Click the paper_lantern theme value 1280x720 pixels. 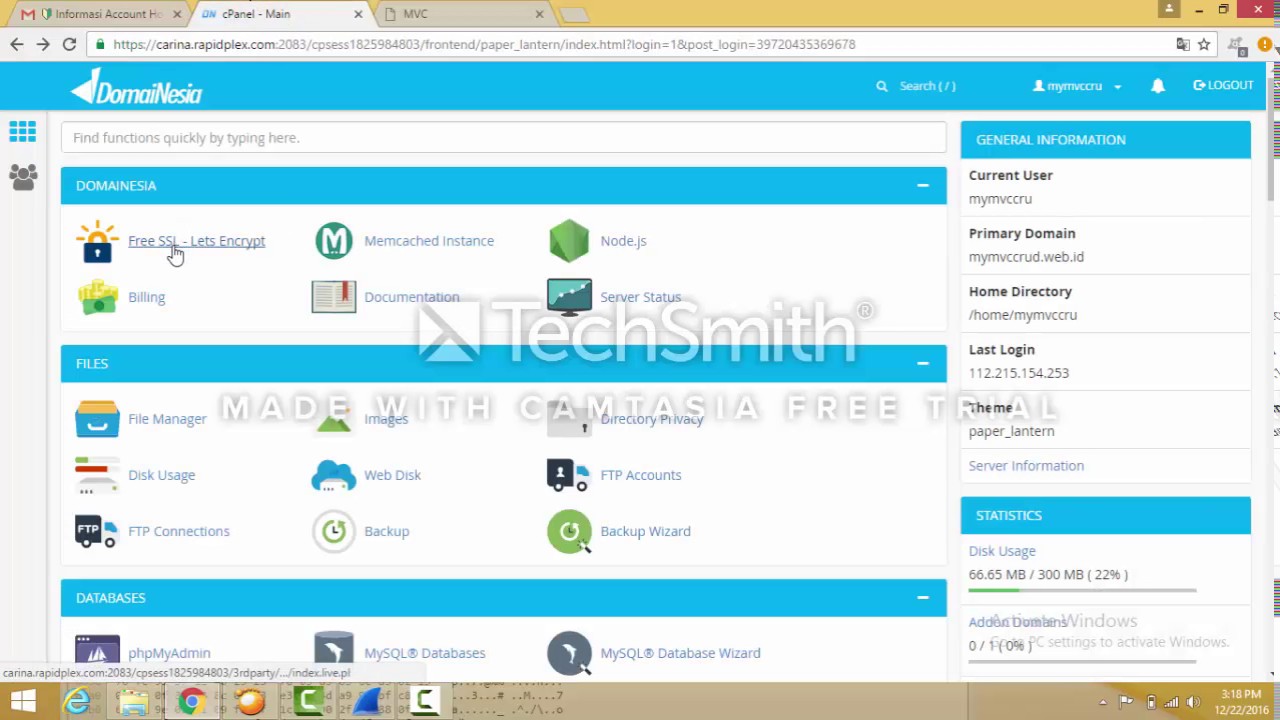1011,431
